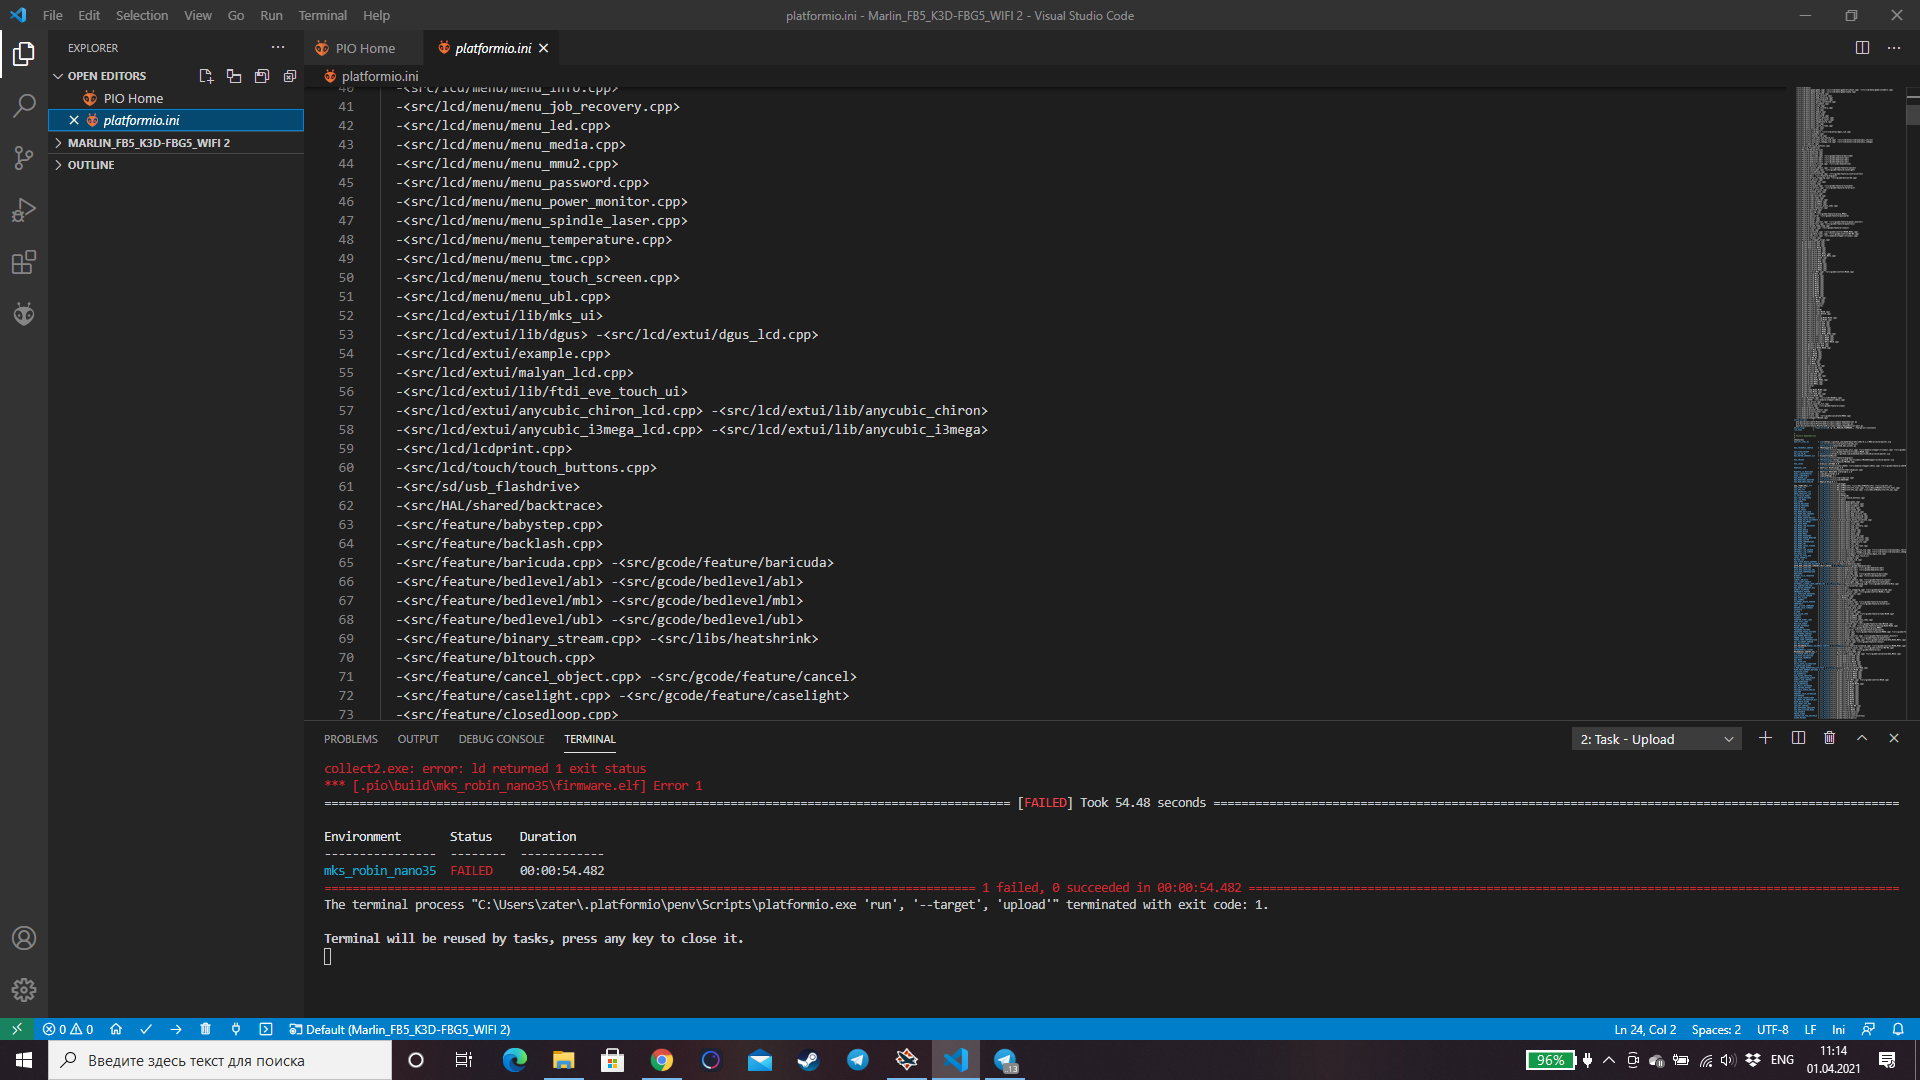Select language mode Ini in status bar

pos(1838,1029)
